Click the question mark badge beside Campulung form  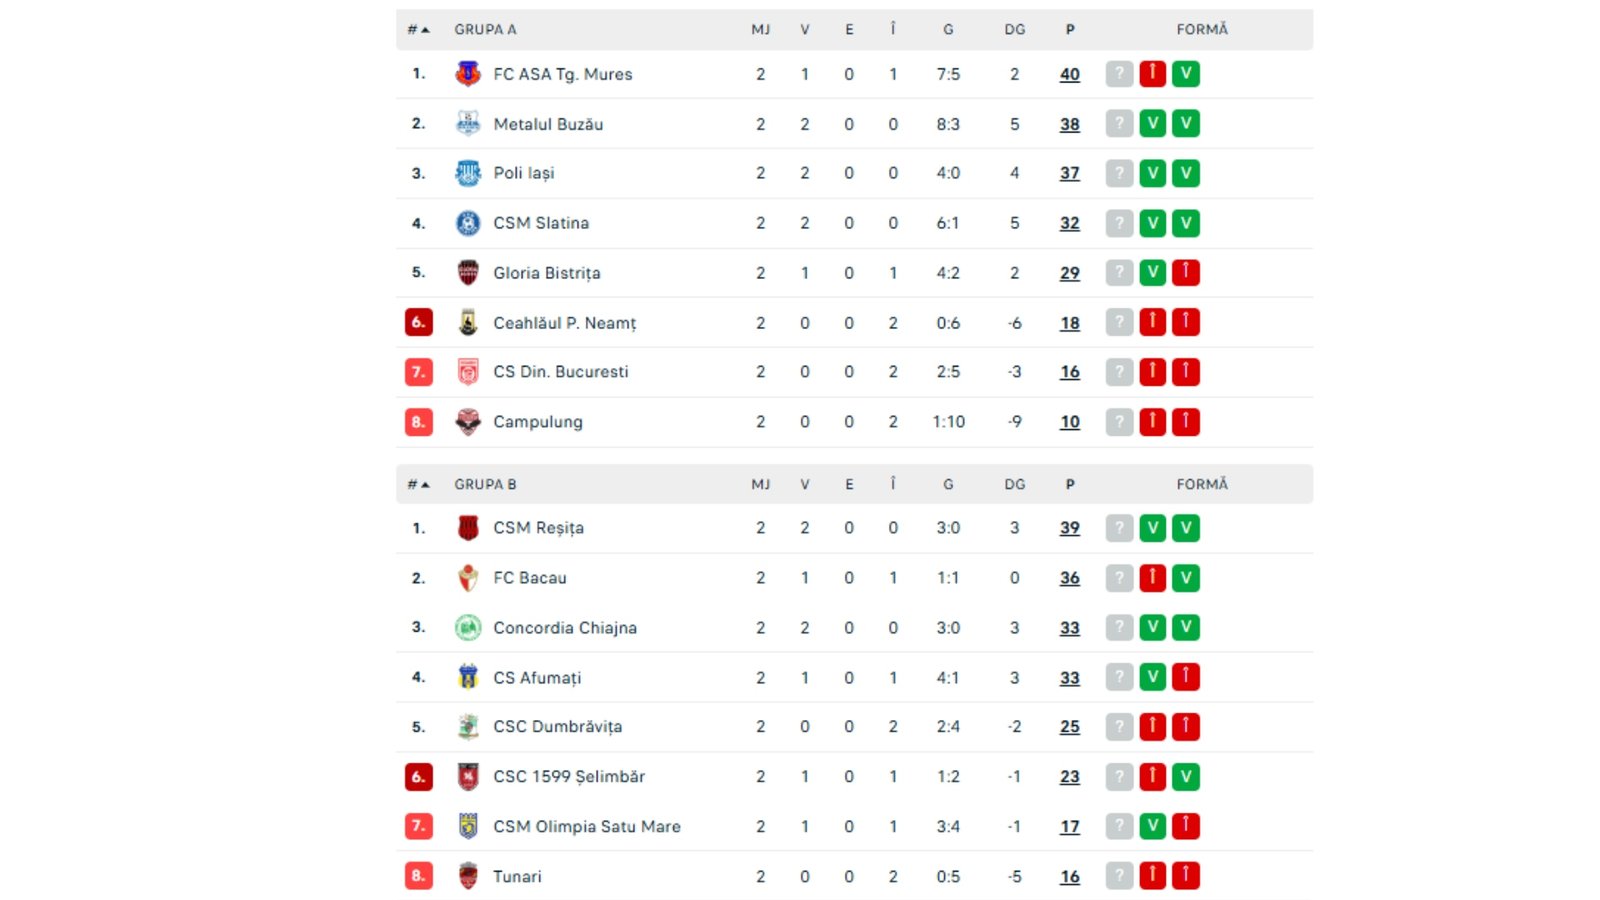(x=1118, y=421)
